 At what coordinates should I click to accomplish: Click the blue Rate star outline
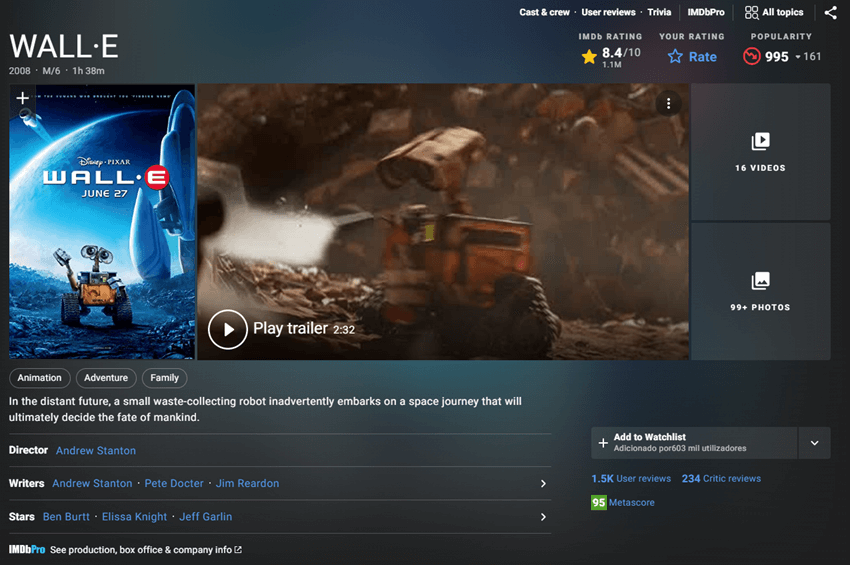coord(675,56)
